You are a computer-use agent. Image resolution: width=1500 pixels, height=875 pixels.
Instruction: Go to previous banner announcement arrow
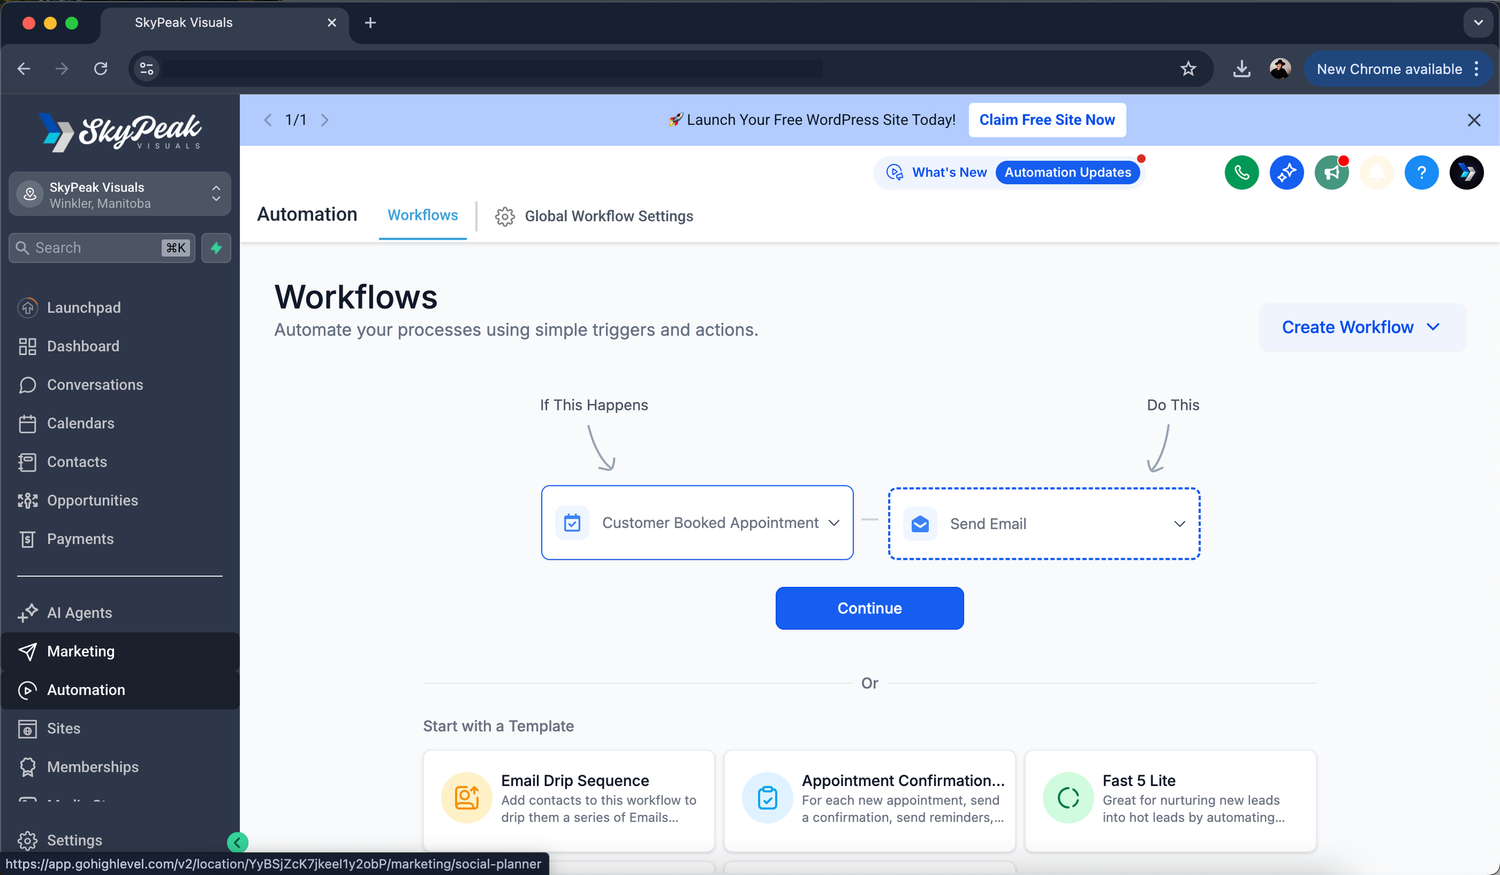(267, 120)
